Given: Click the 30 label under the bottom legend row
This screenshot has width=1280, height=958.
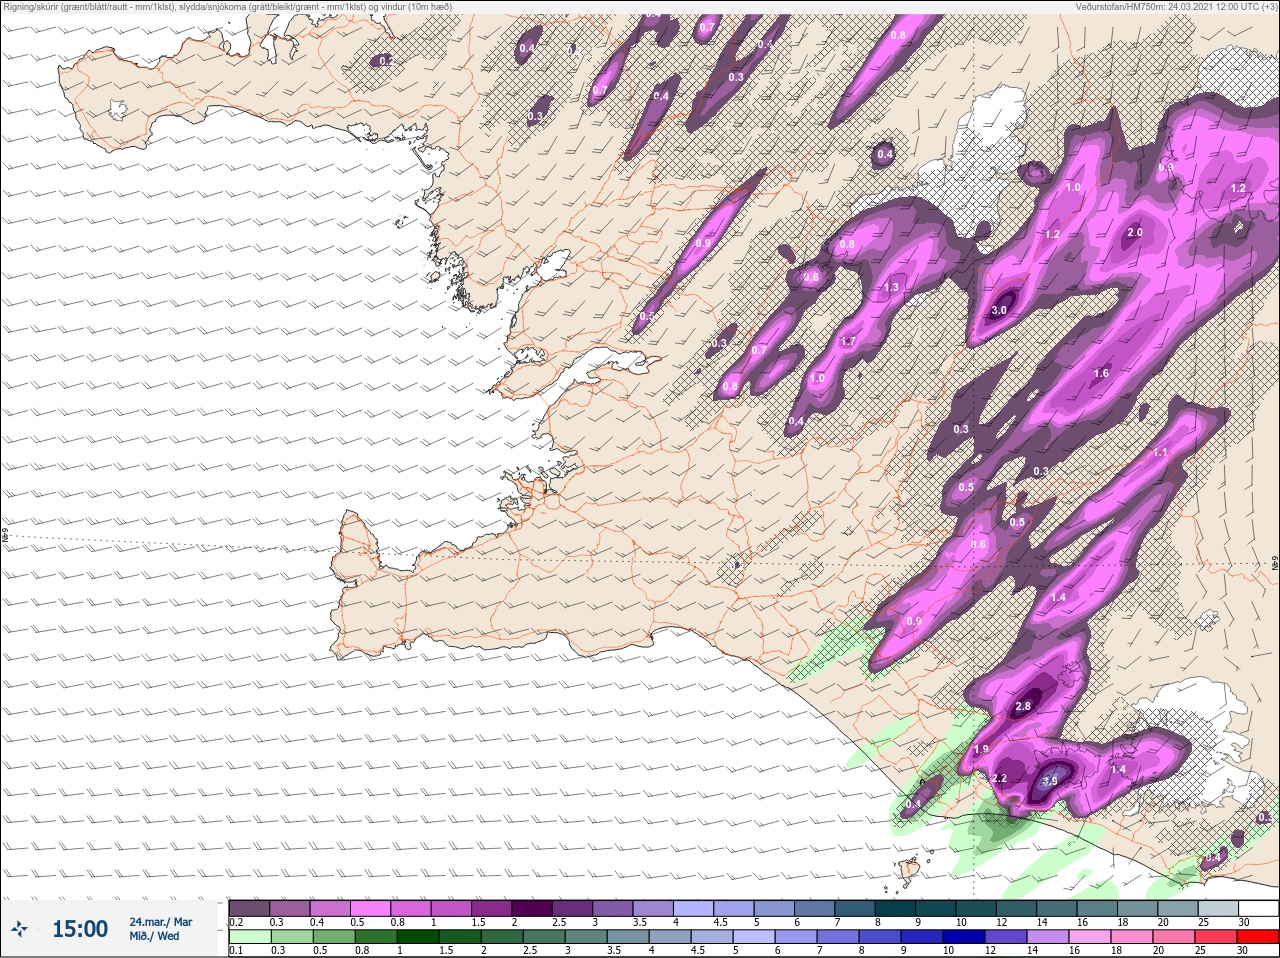Looking at the screenshot, I should point(1243,951).
